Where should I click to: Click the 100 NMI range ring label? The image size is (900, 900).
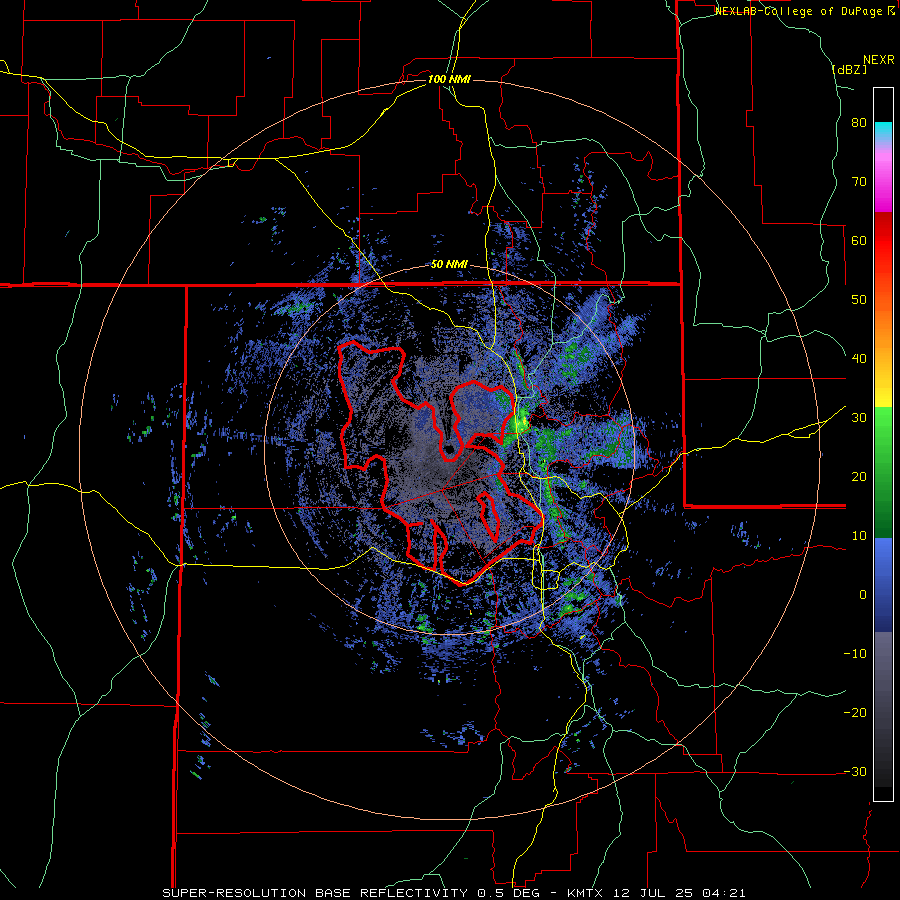click(x=449, y=79)
